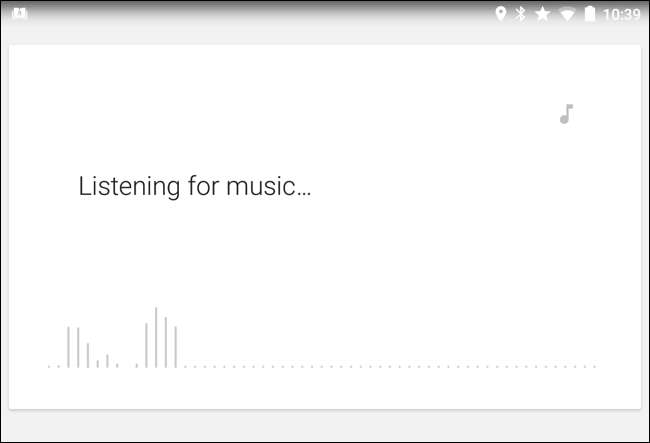The image size is (650, 443).
Task: Tap the music note icon
Action: (x=566, y=114)
